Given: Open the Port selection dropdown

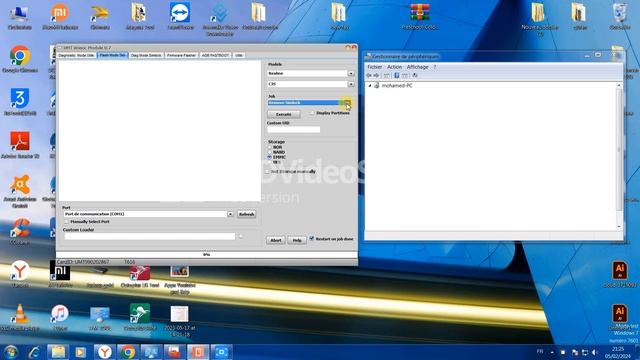Looking at the screenshot, I should (x=230, y=214).
